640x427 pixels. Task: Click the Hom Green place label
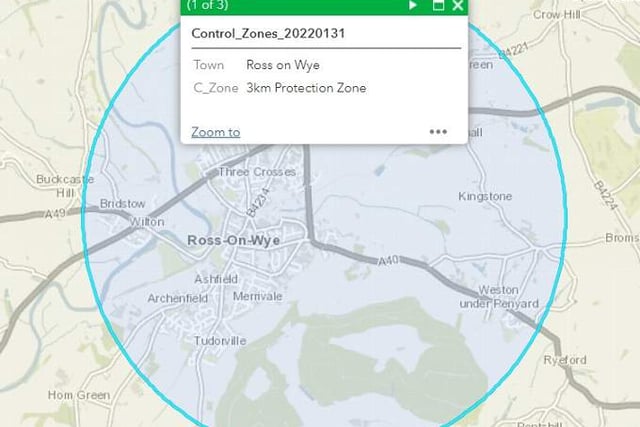tap(79, 395)
